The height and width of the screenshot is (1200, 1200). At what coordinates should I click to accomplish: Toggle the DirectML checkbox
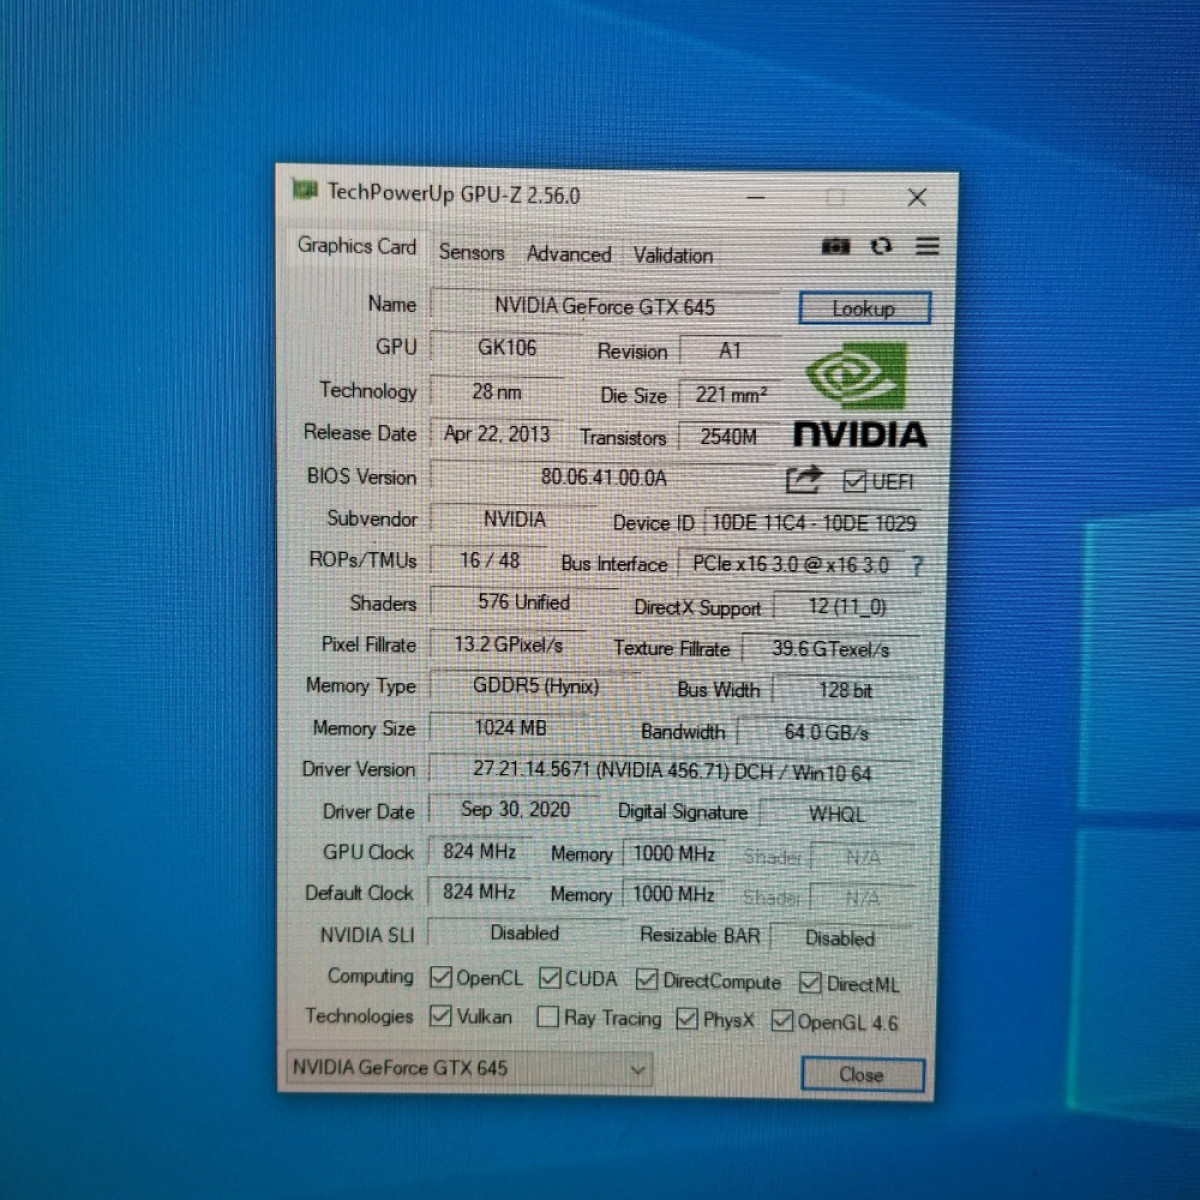click(x=810, y=984)
